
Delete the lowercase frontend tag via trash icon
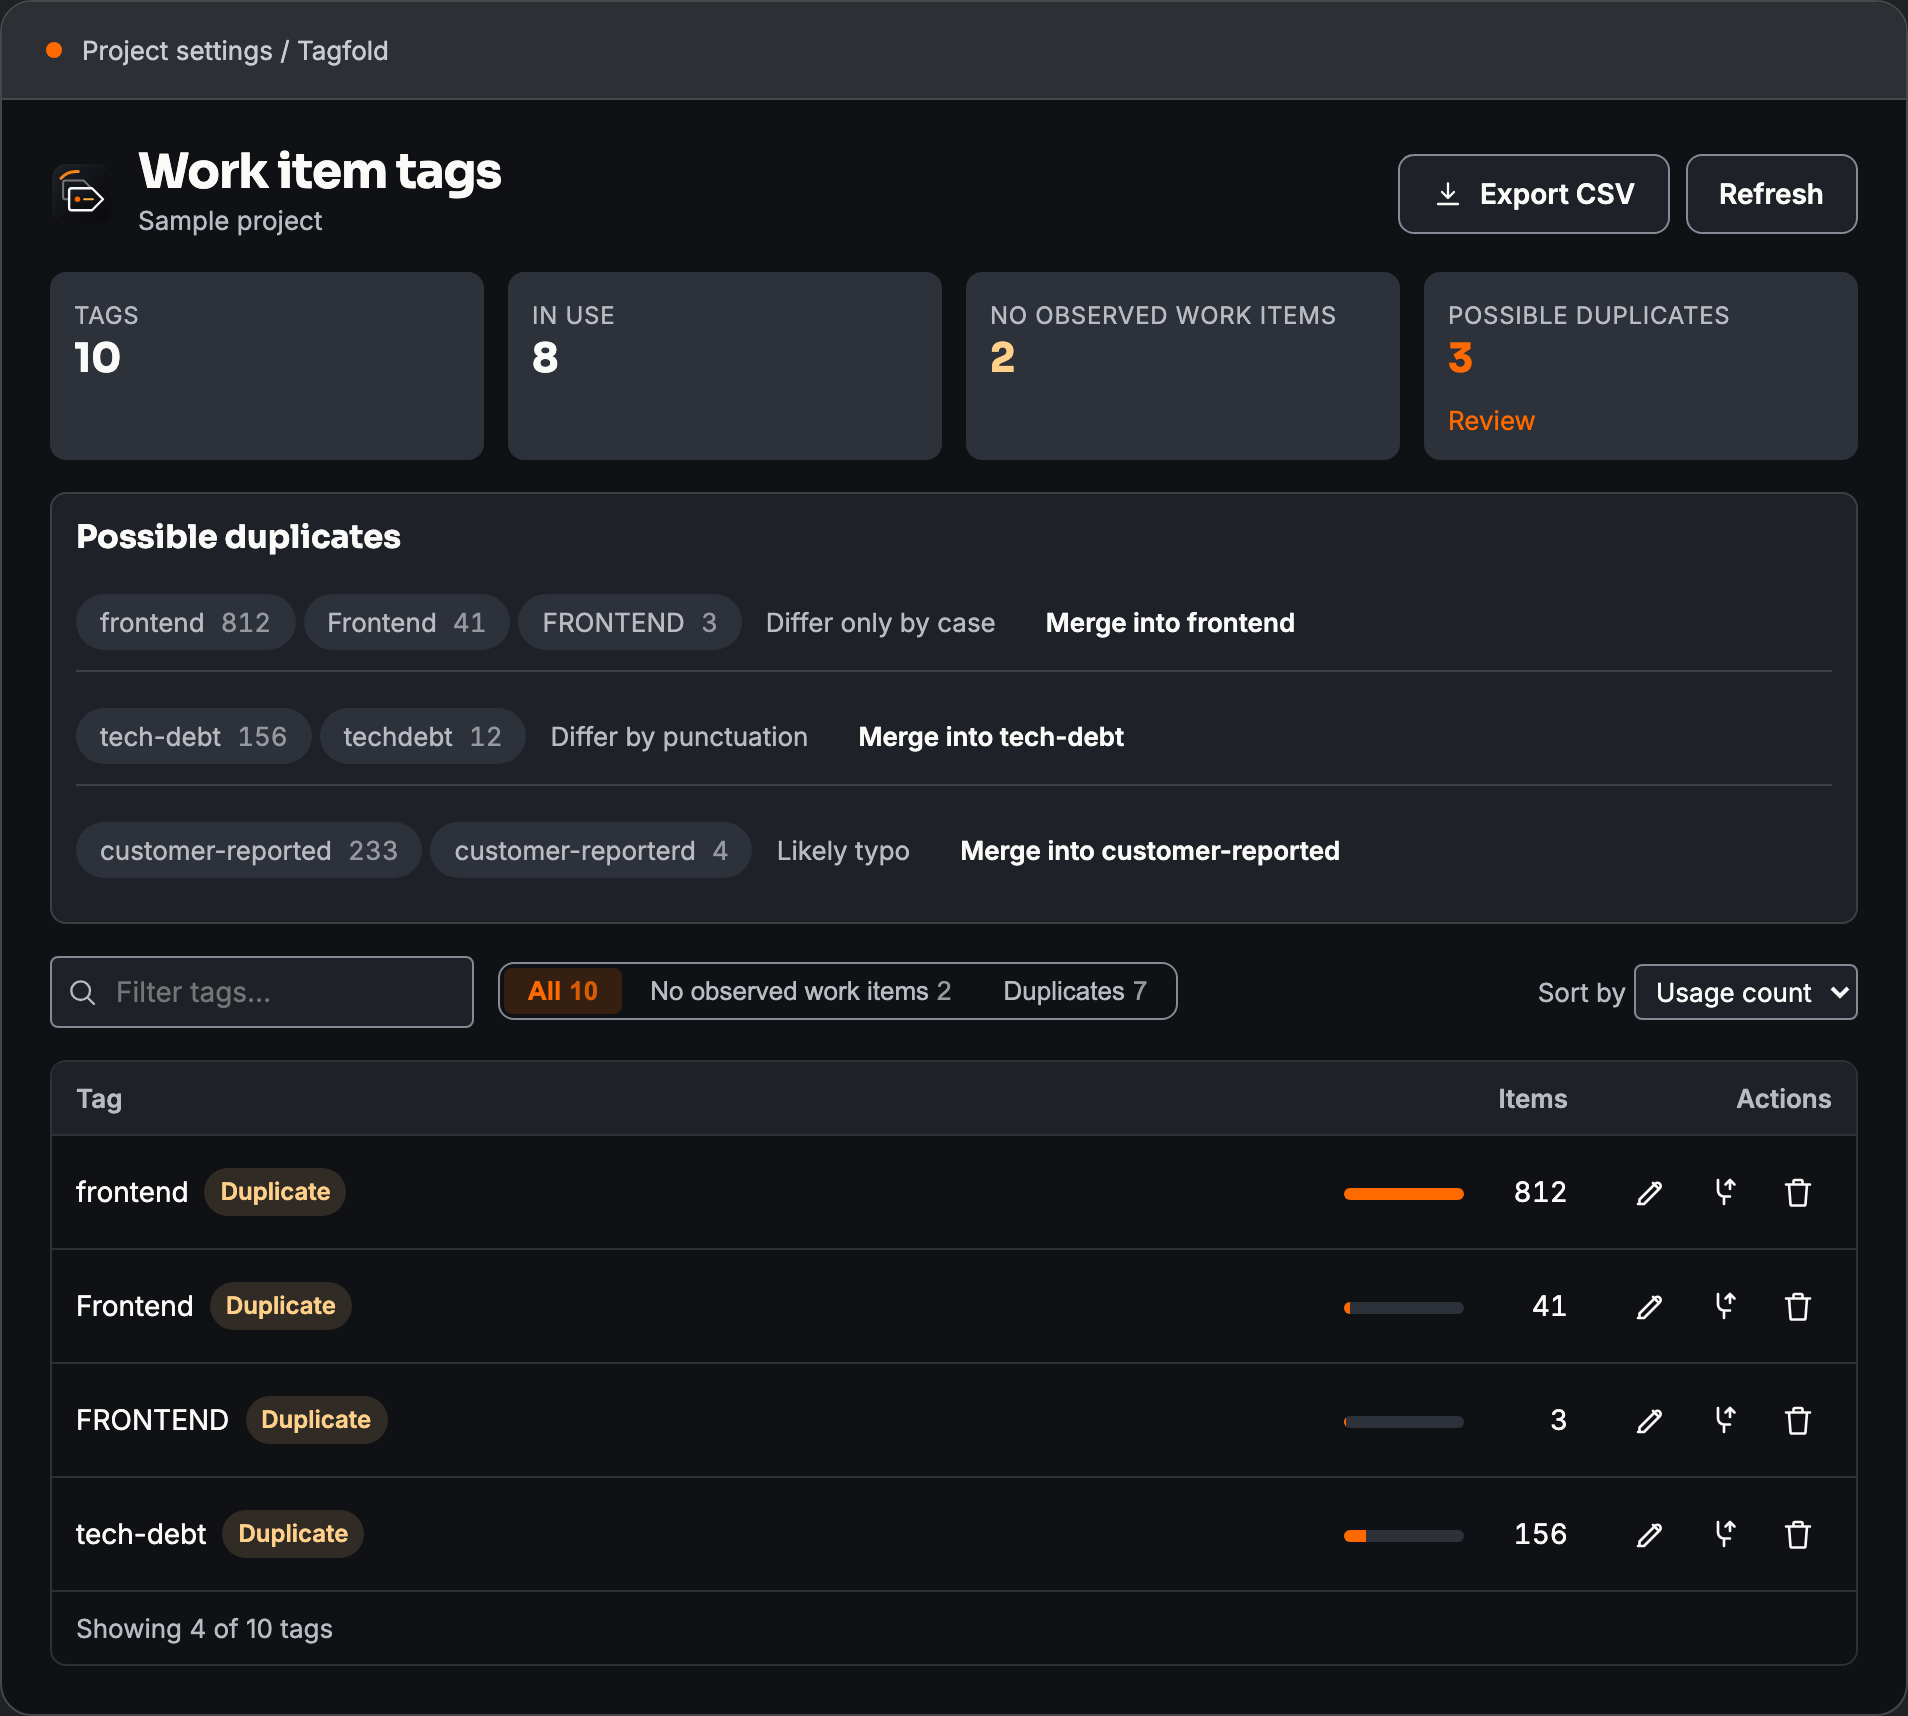tap(1798, 1192)
